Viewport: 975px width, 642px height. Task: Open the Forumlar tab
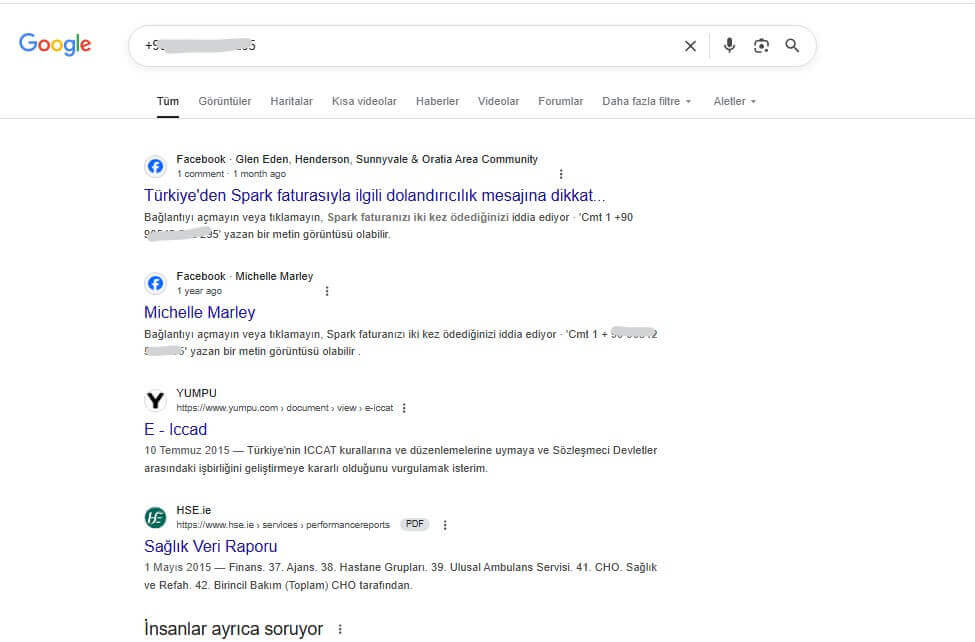click(560, 101)
